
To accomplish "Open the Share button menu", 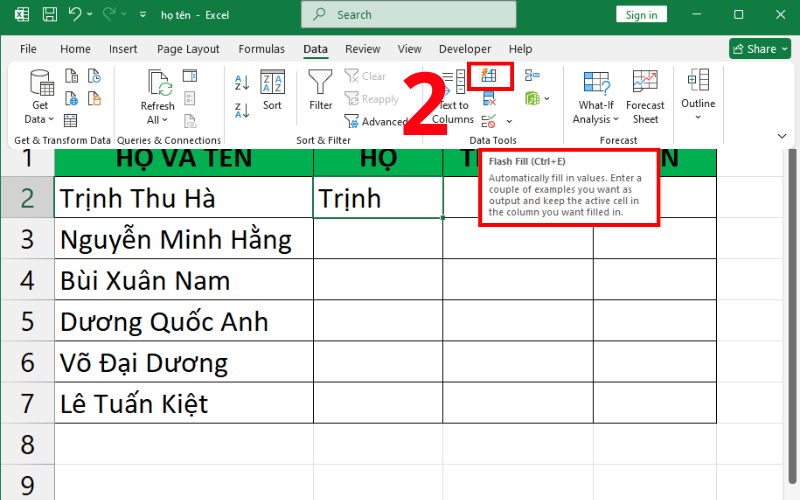I will [x=760, y=49].
